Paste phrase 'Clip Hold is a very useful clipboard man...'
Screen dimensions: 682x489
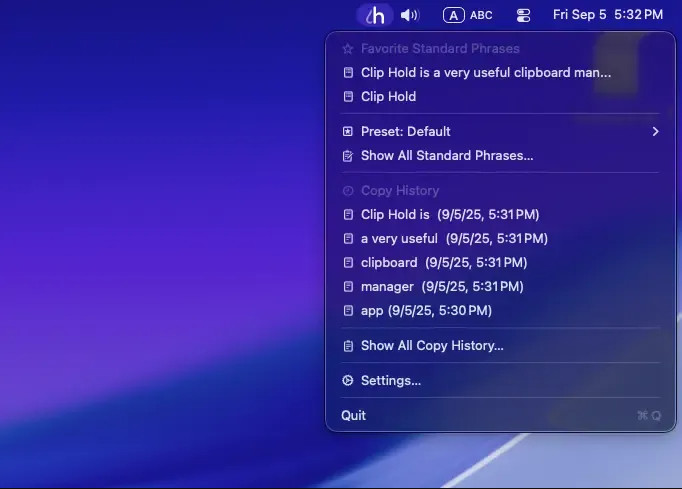pyautogui.click(x=501, y=73)
